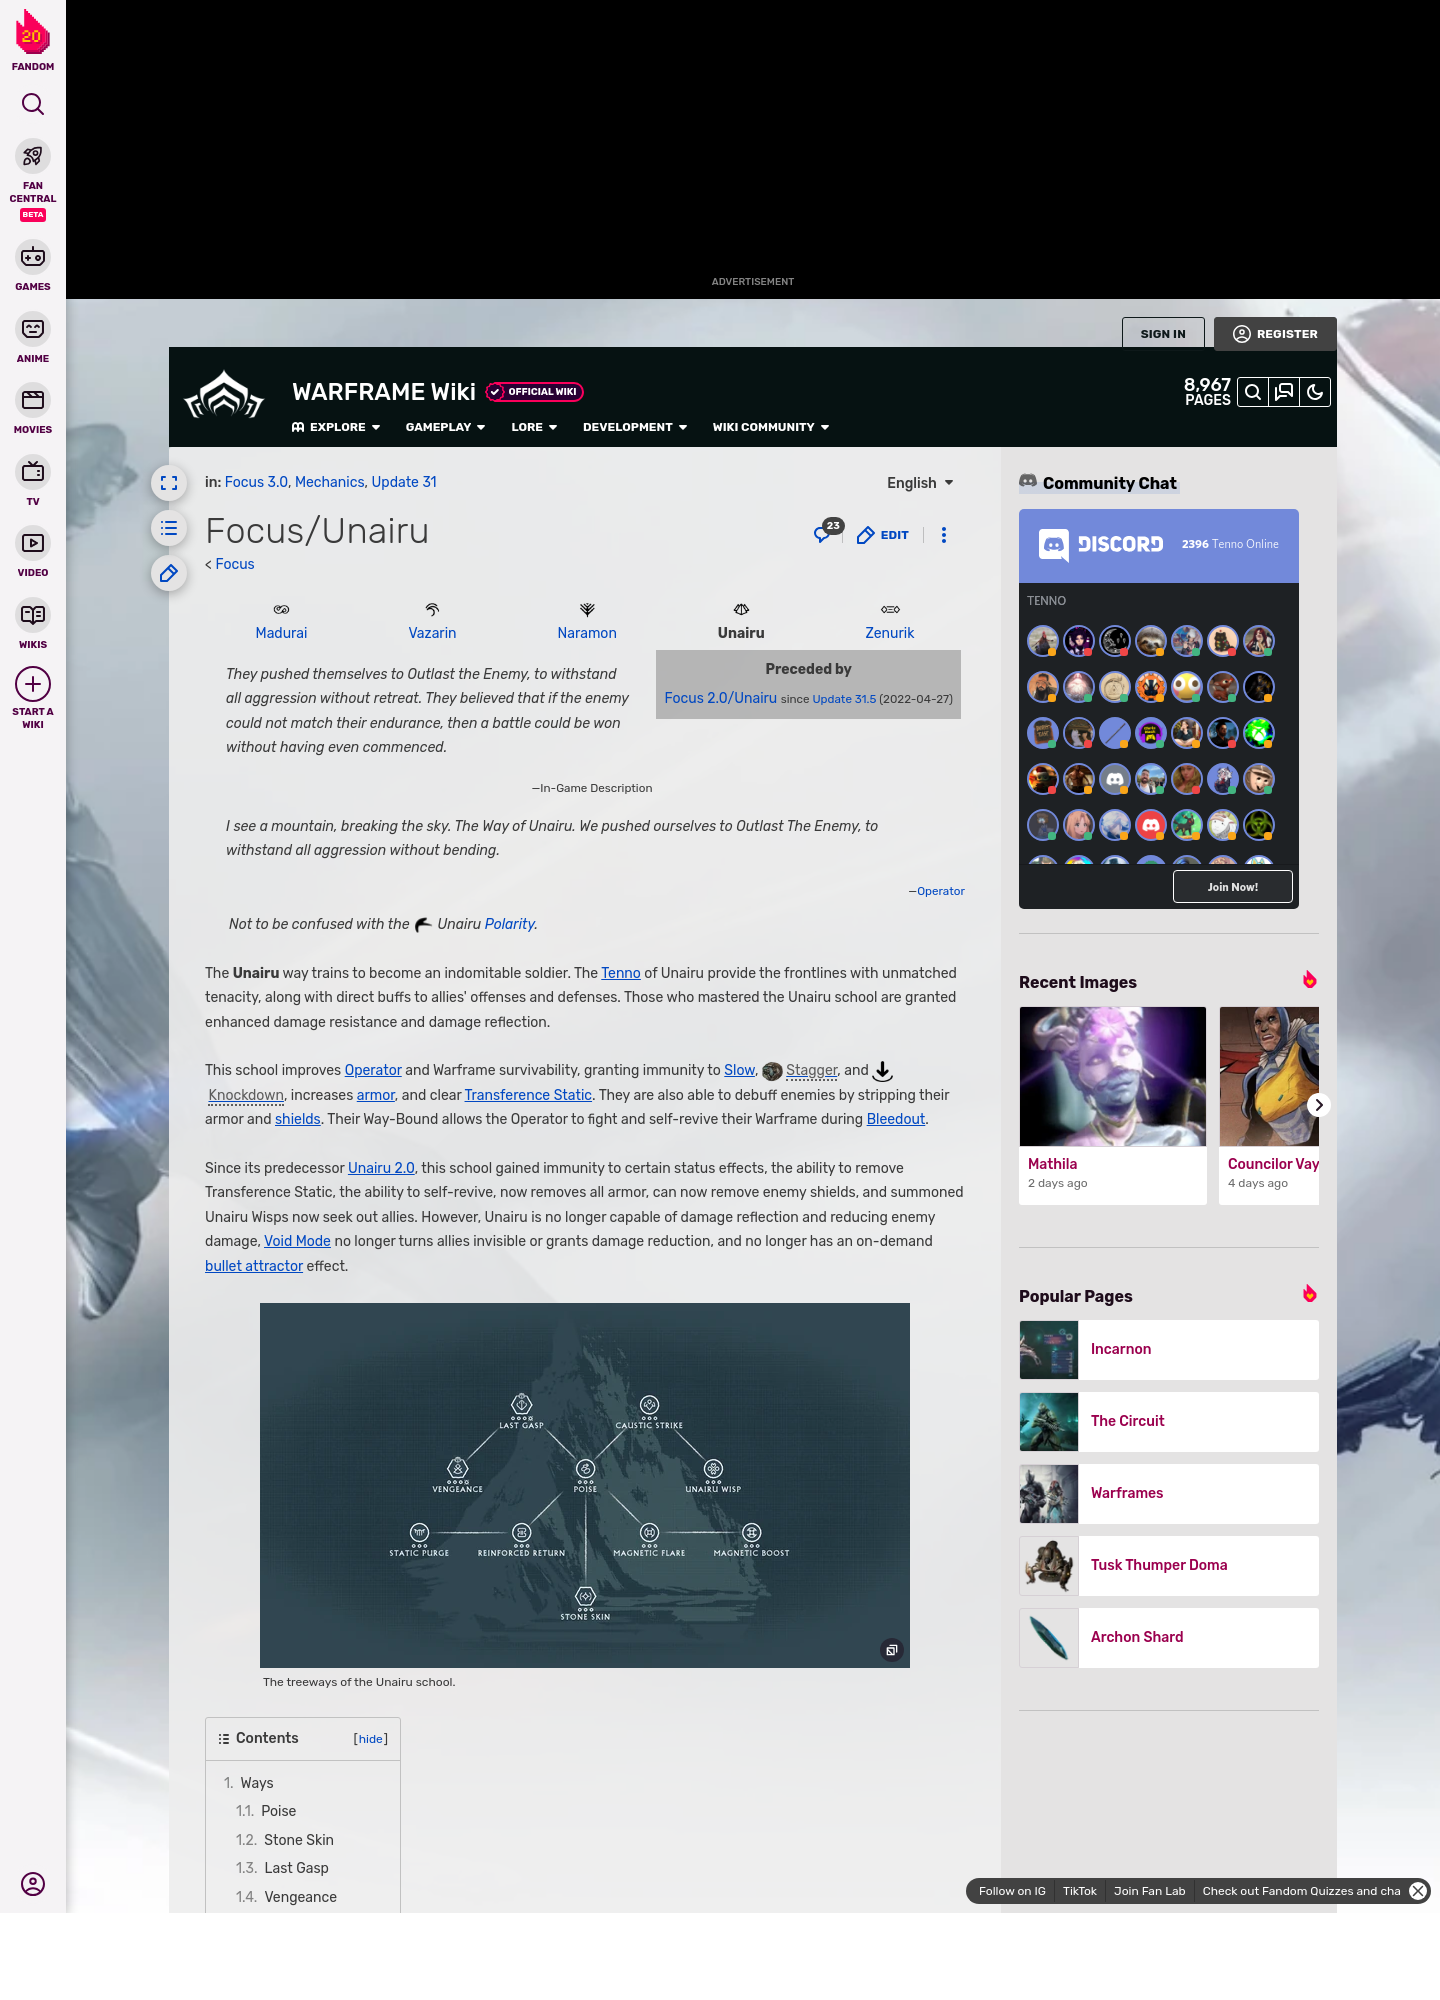Open the English language dropdown
The width and height of the screenshot is (1440, 2000).
(x=920, y=483)
